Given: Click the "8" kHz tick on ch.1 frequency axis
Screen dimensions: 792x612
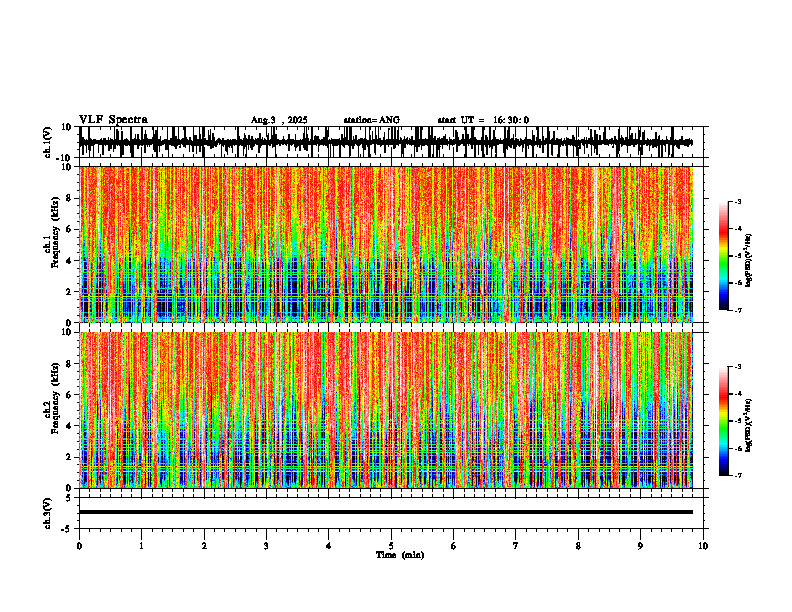Looking at the screenshot, I should (x=70, y=198).
